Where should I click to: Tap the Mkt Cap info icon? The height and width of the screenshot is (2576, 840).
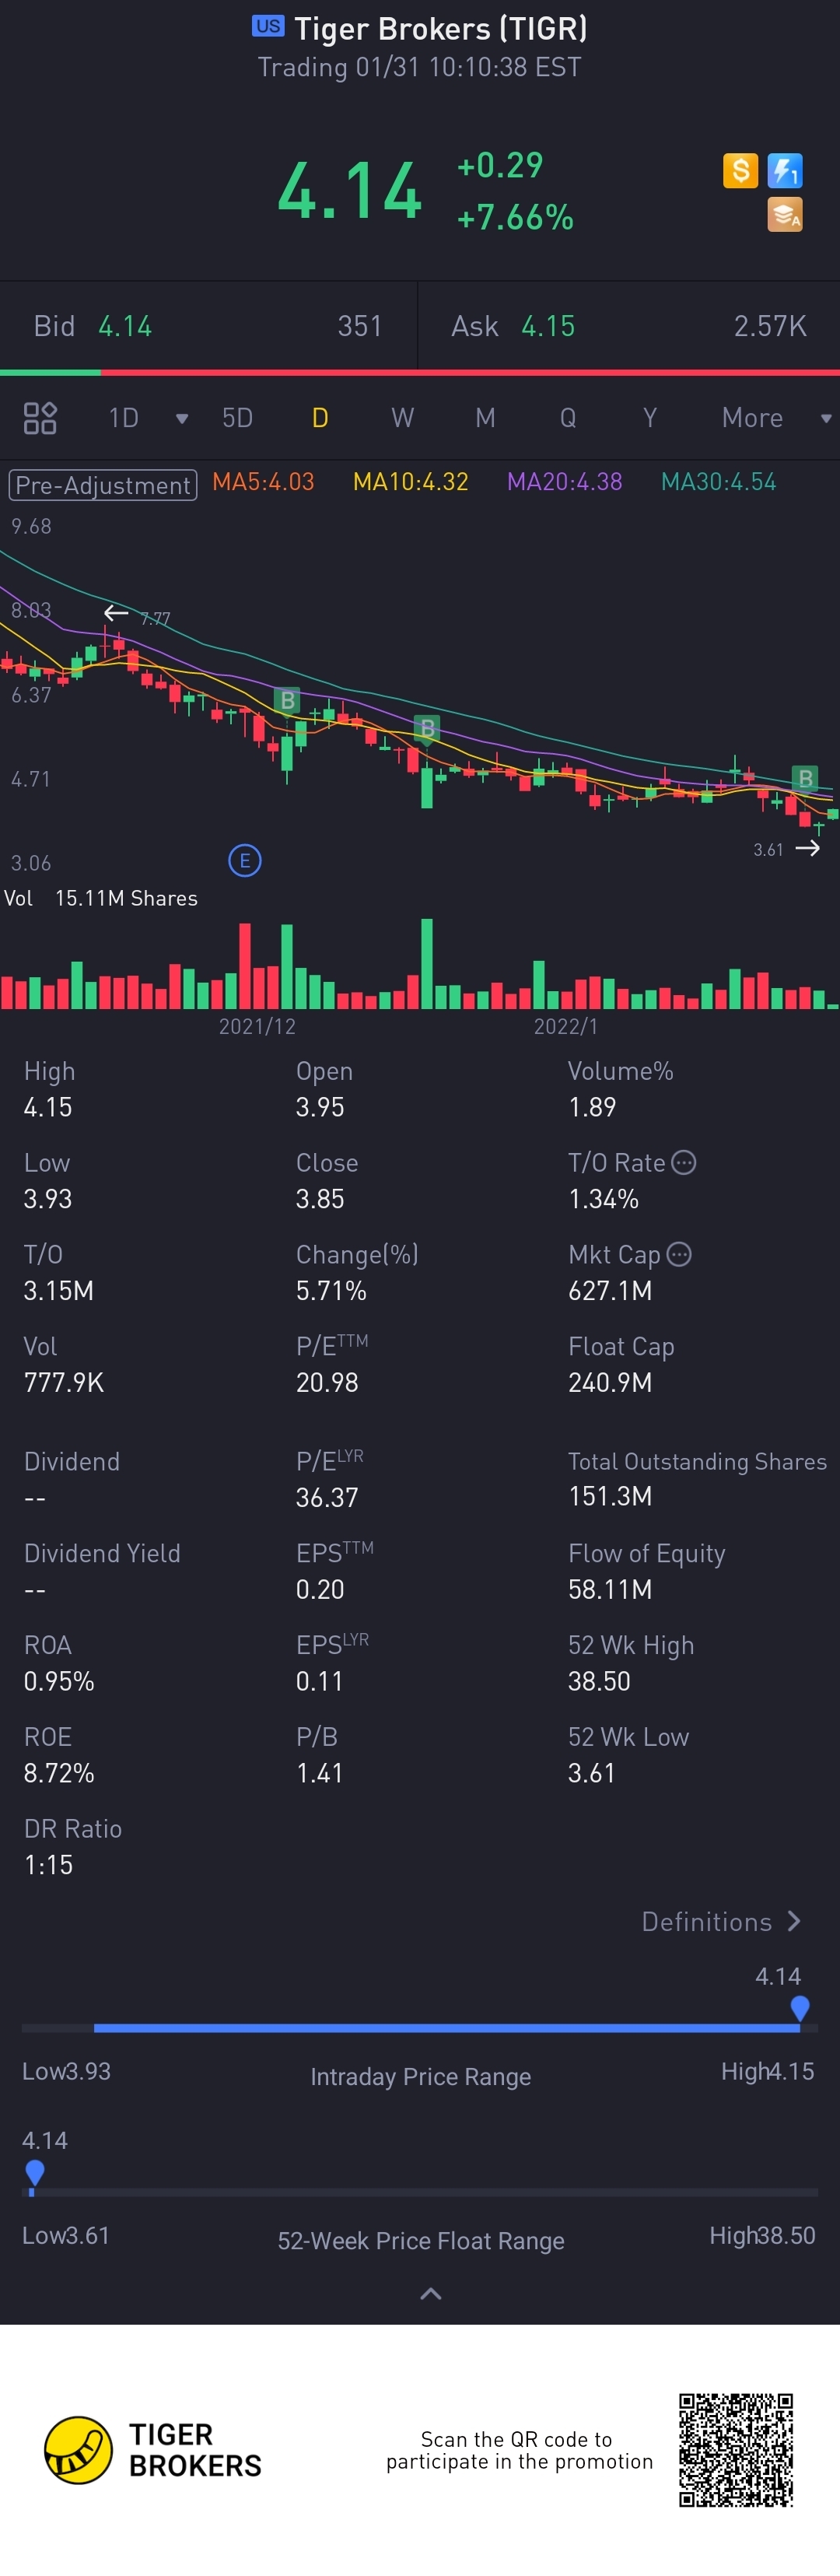click(679, 1254)
